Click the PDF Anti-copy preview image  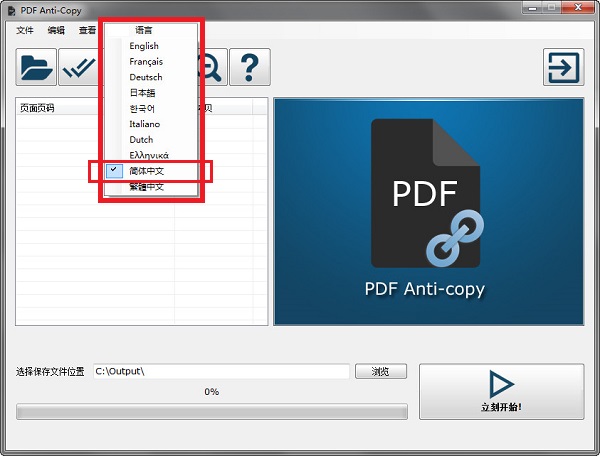[x=429, y=212]
